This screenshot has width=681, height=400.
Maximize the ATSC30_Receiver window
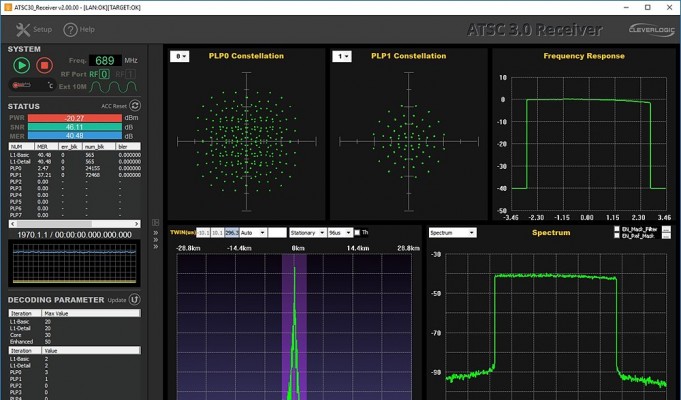click(648, 7)
